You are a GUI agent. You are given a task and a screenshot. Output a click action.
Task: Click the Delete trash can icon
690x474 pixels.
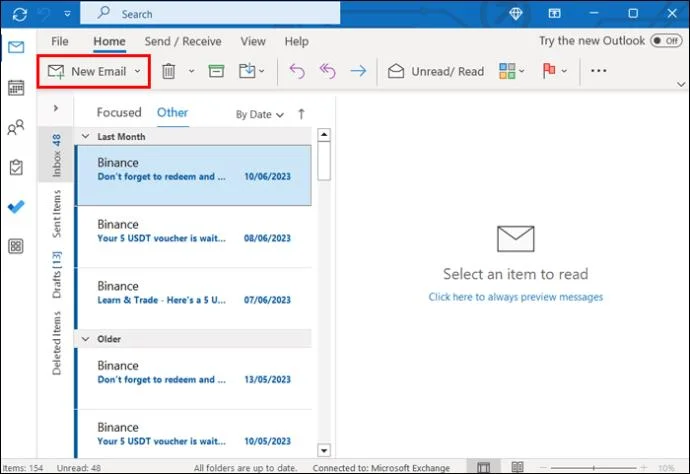(x=169, y=71)
